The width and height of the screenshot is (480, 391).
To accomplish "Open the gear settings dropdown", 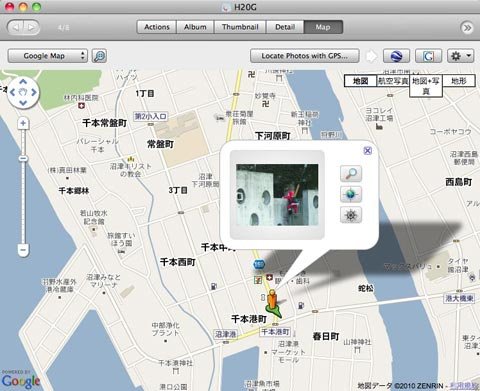I will (x=460, y=56).
